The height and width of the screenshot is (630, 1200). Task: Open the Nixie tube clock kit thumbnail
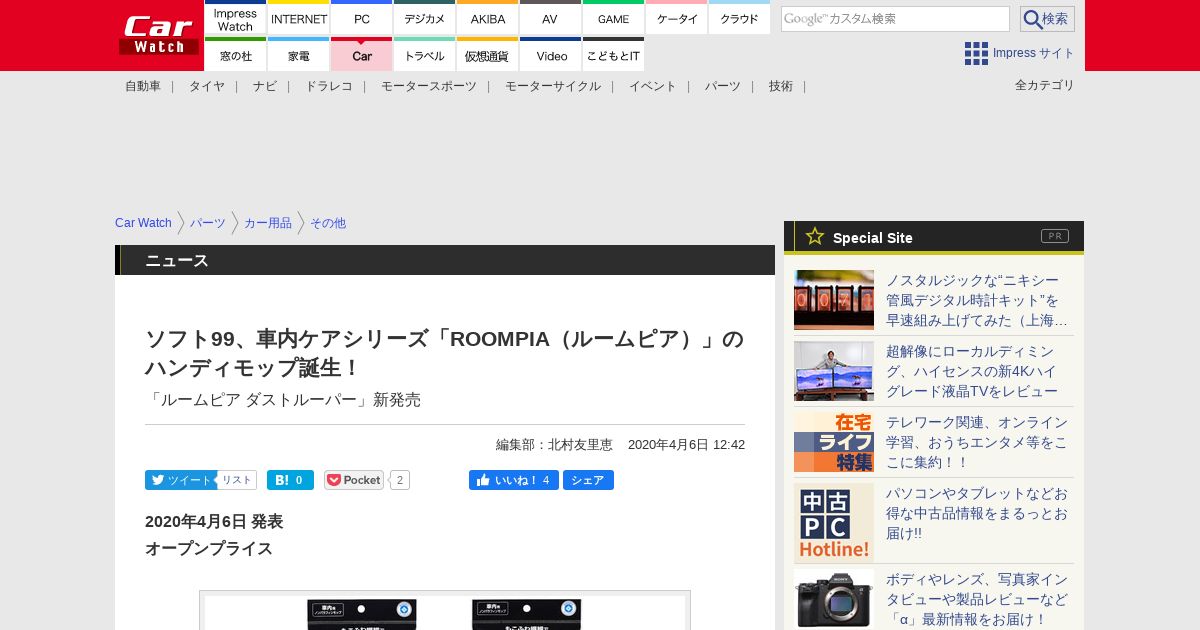coord(834,300)
